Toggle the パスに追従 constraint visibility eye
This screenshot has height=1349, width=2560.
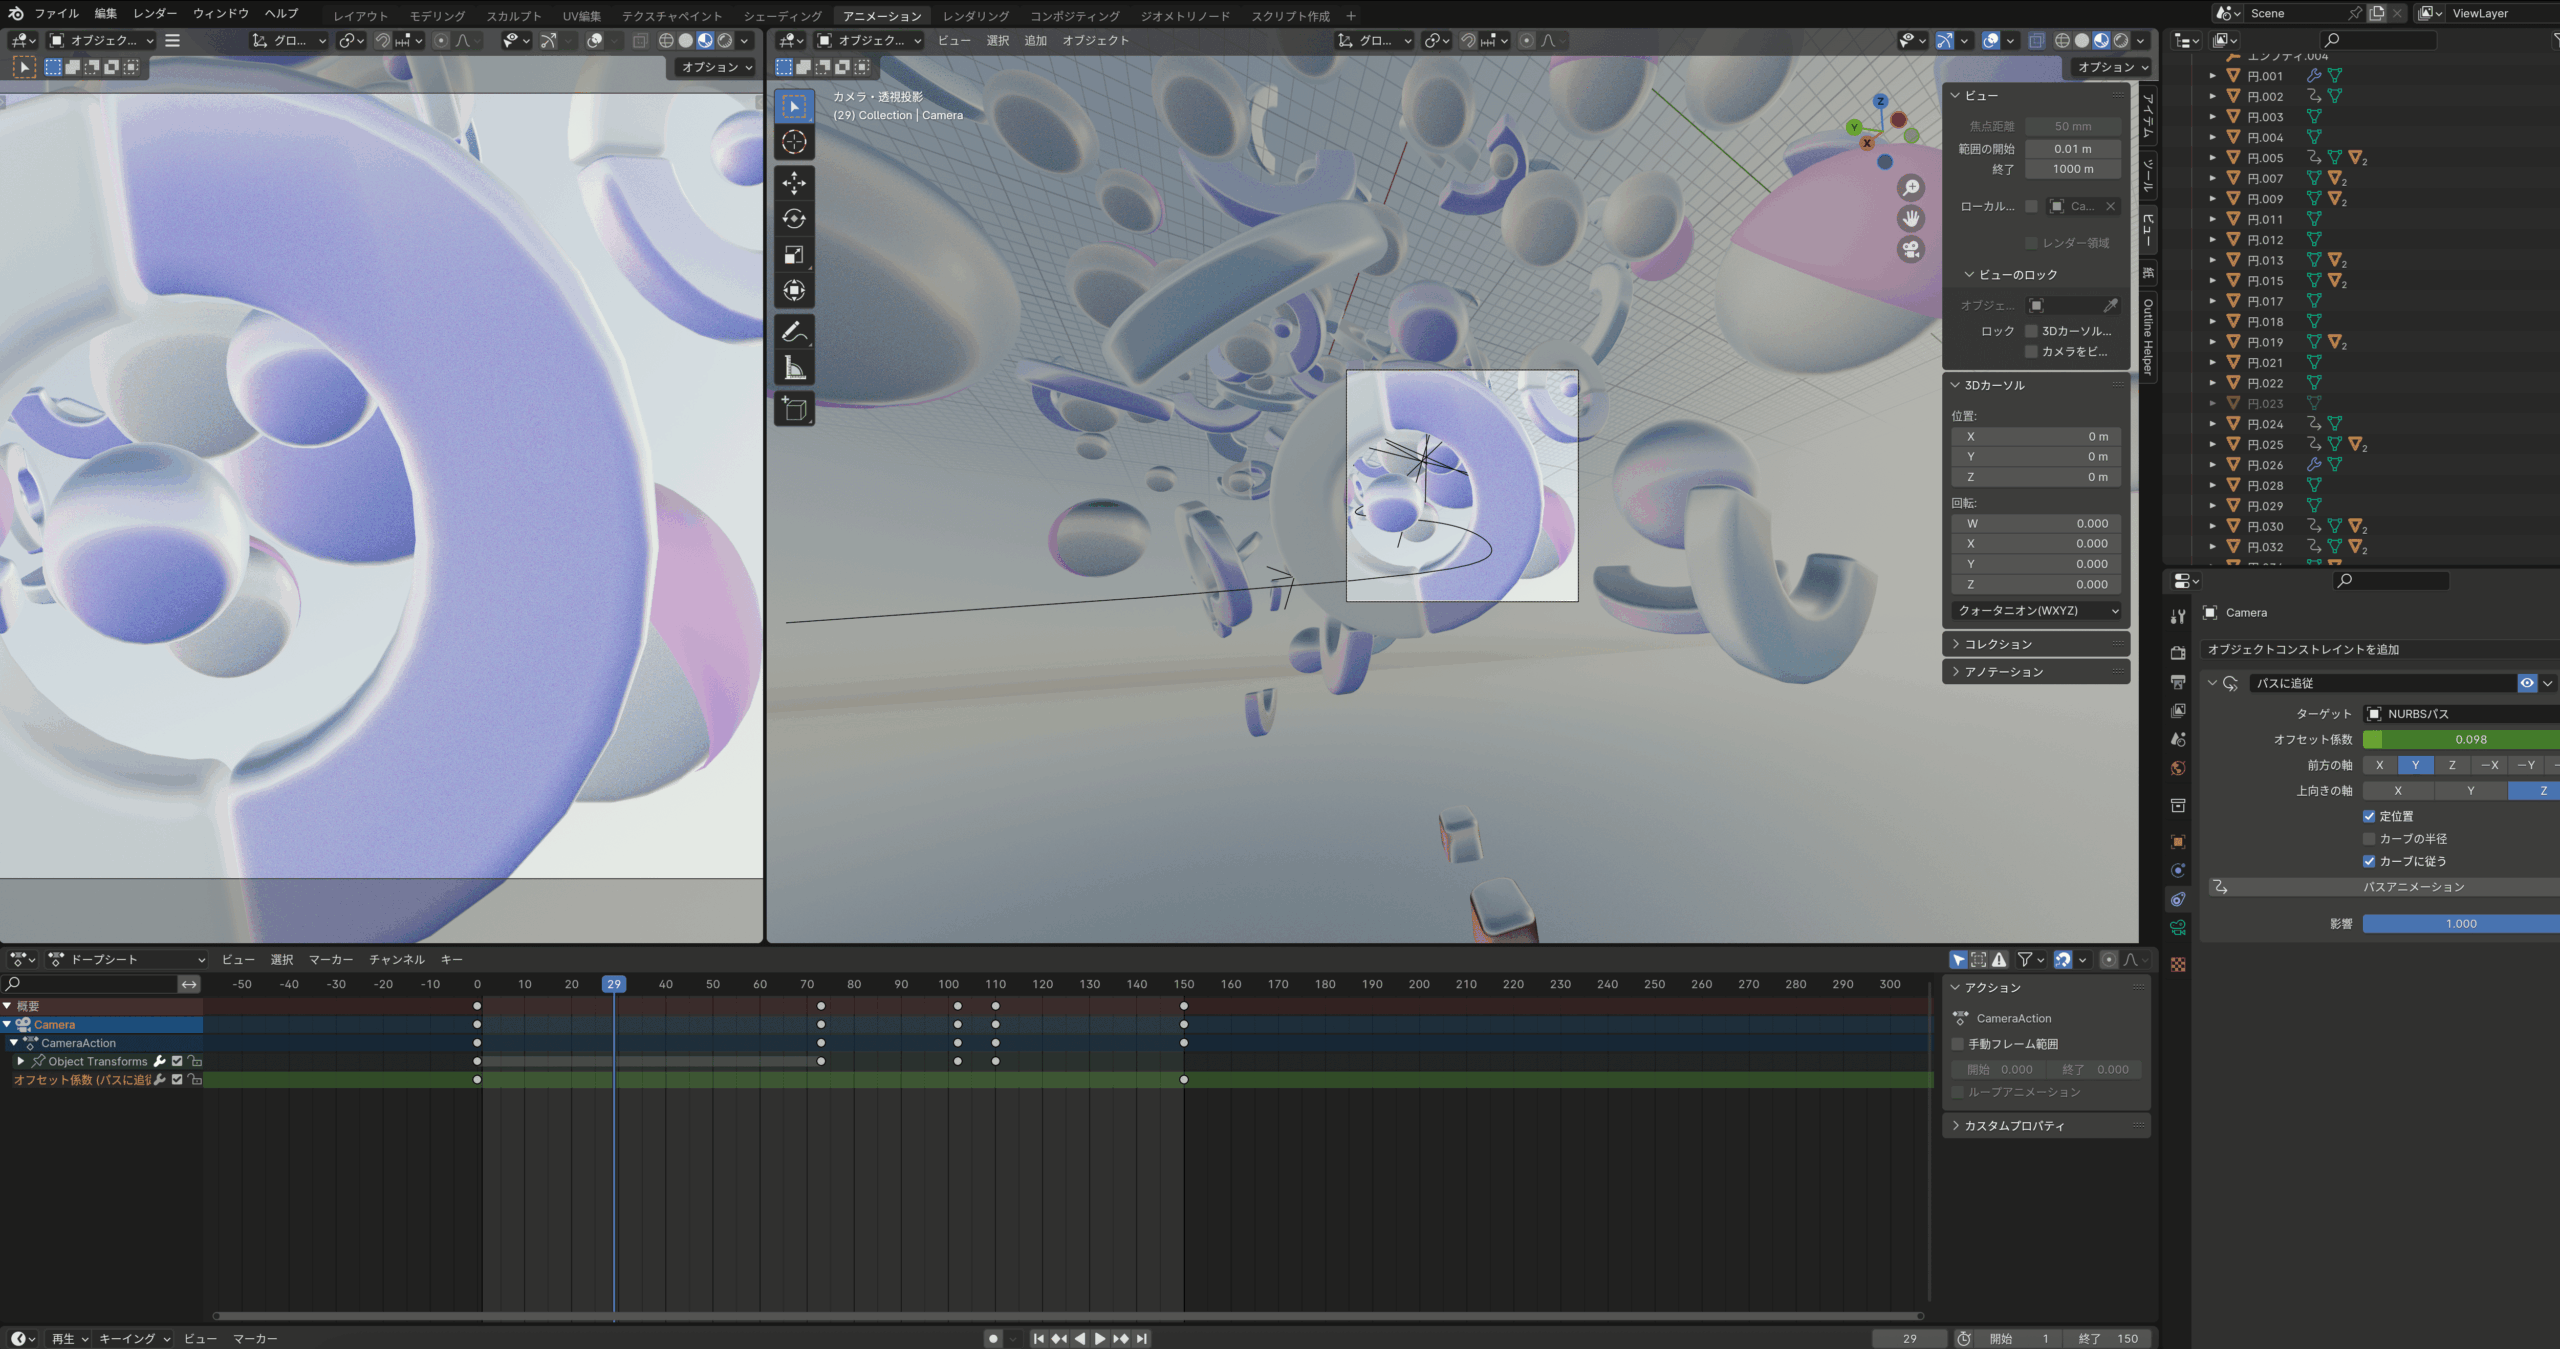[x=2527, y=683]
